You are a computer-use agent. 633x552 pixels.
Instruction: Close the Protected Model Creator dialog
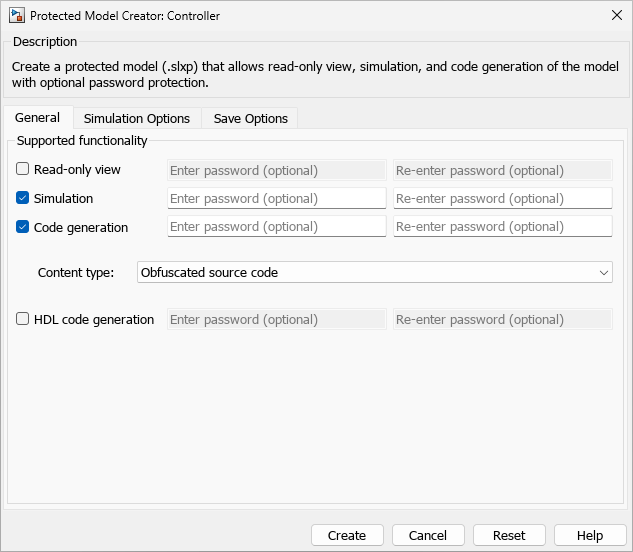[615, 16]
